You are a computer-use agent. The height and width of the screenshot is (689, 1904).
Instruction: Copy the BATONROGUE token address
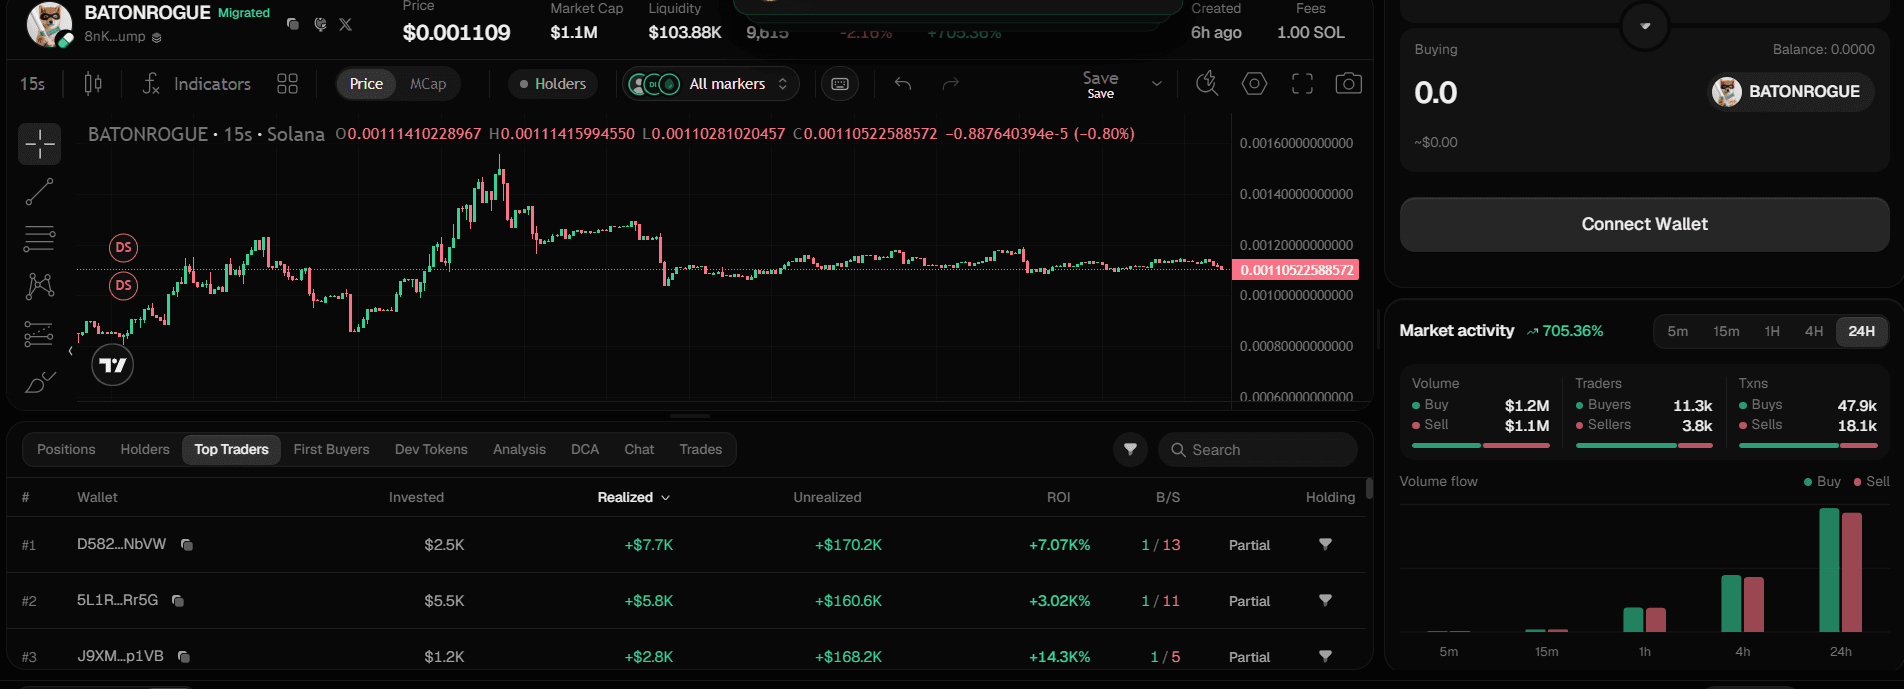[x=292, y=24]
